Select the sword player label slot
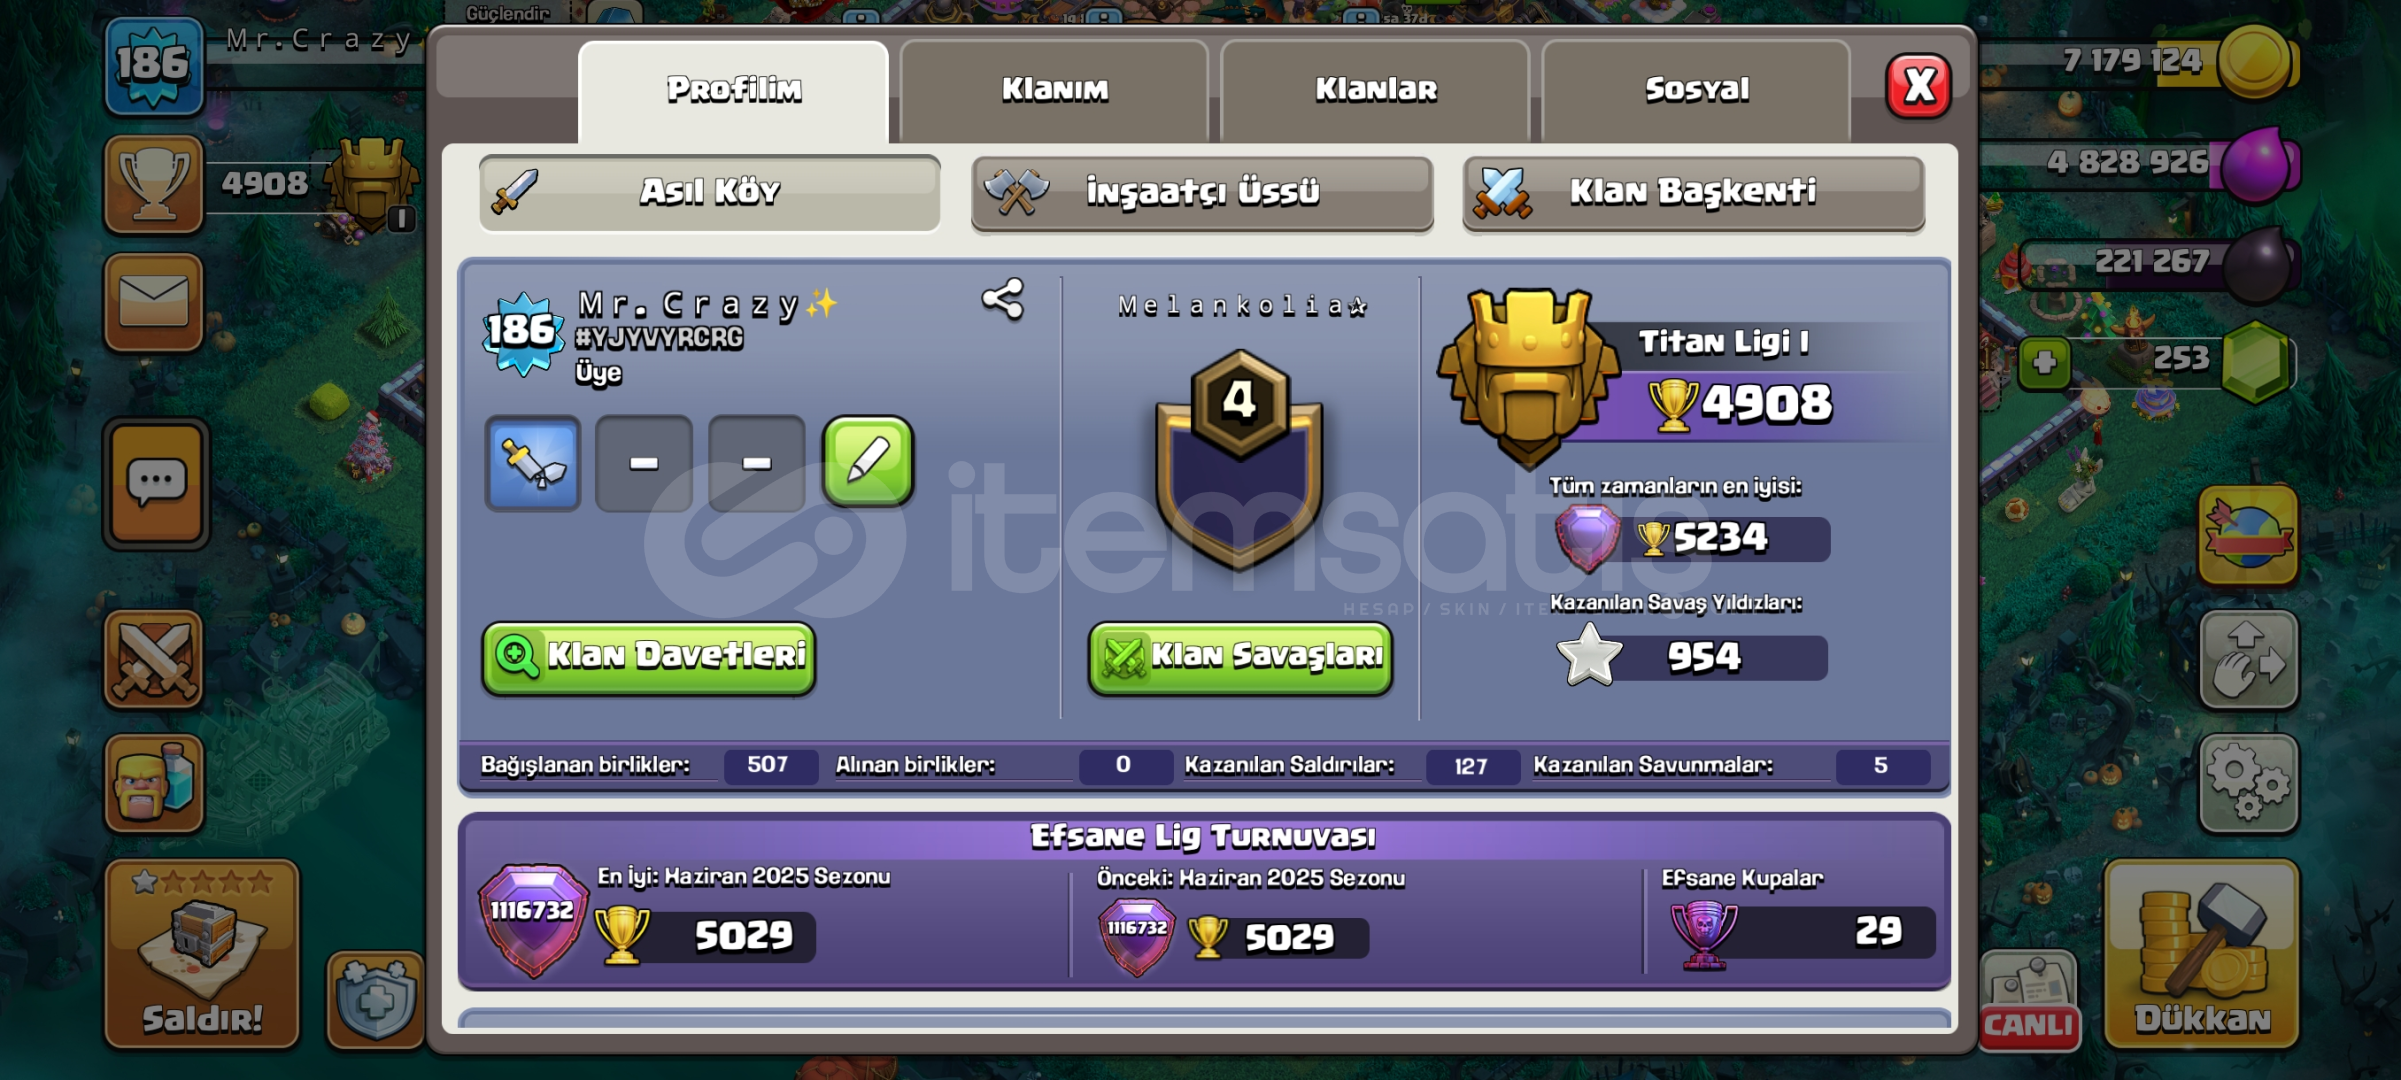The width and height of the screenshot is (2401, 1080). (x=533, y=463)
